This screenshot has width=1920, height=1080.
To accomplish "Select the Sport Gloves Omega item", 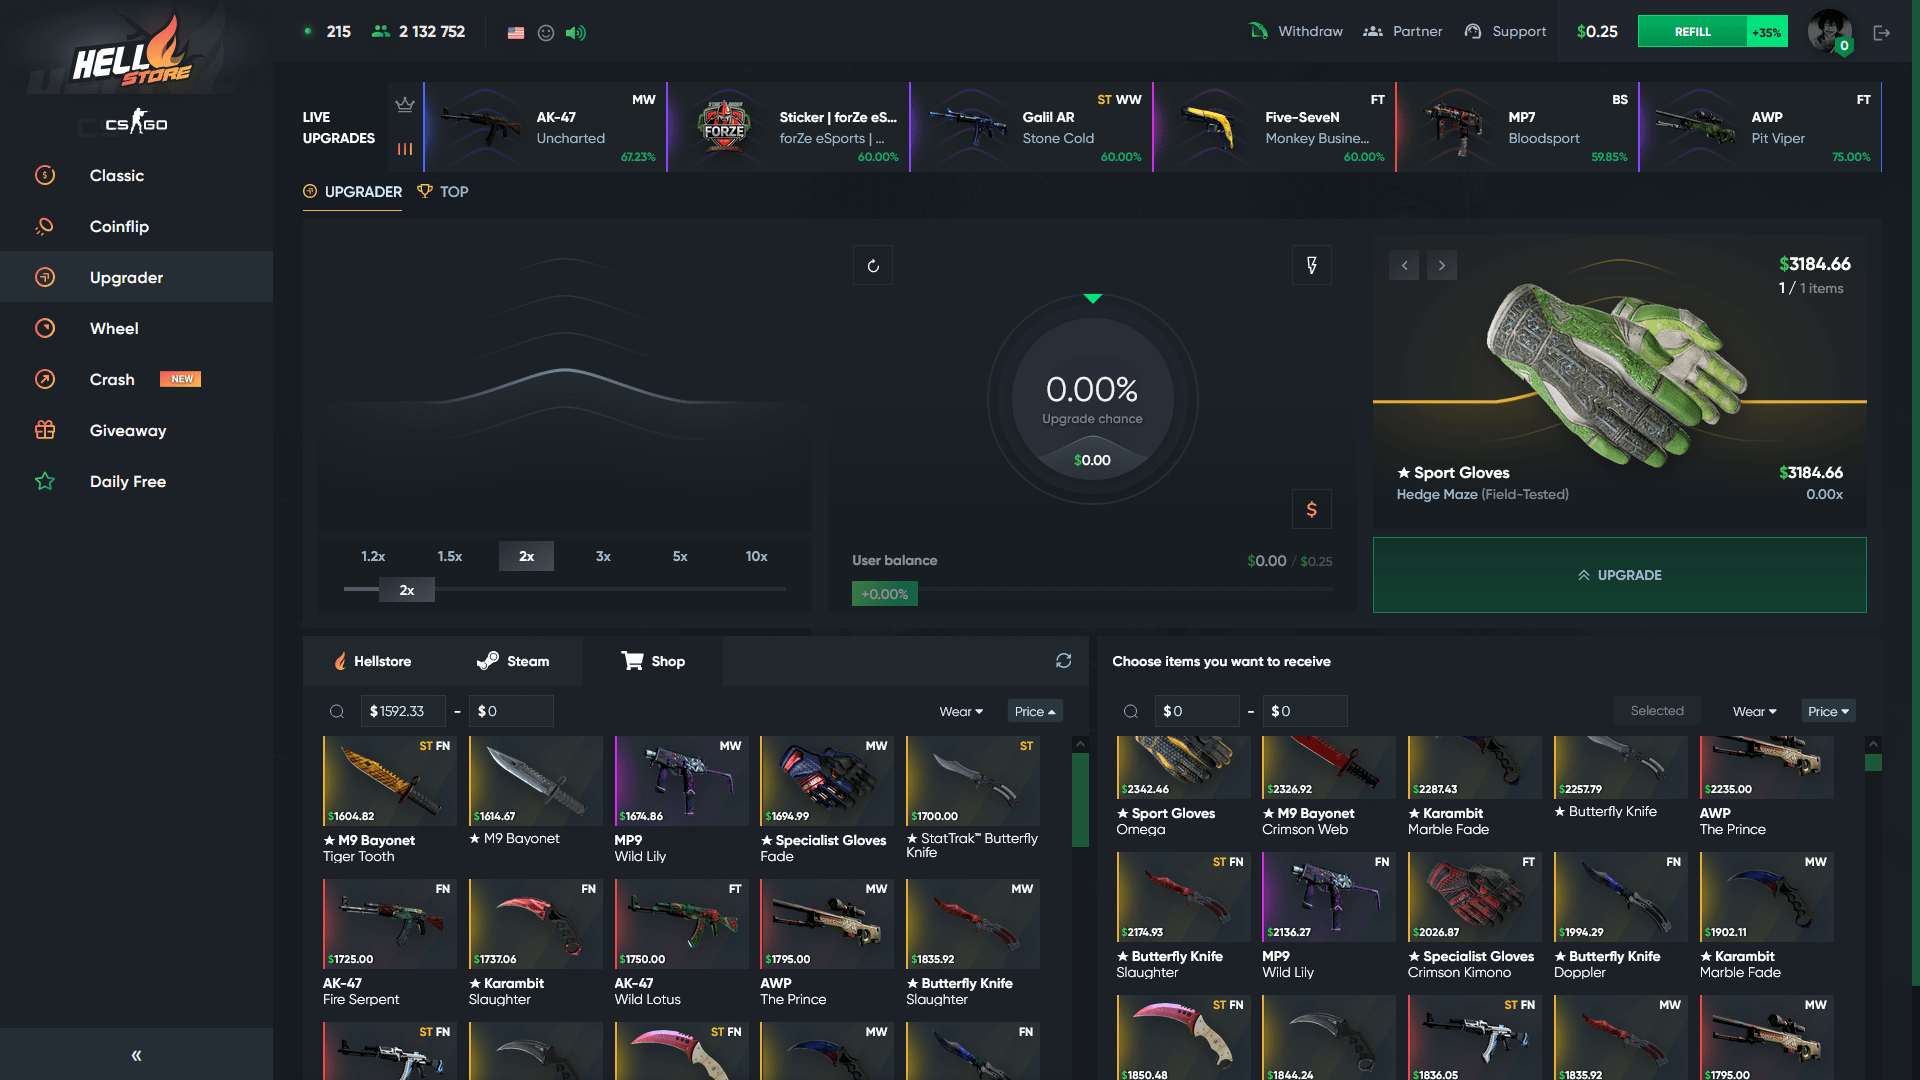I will 1184,787.
